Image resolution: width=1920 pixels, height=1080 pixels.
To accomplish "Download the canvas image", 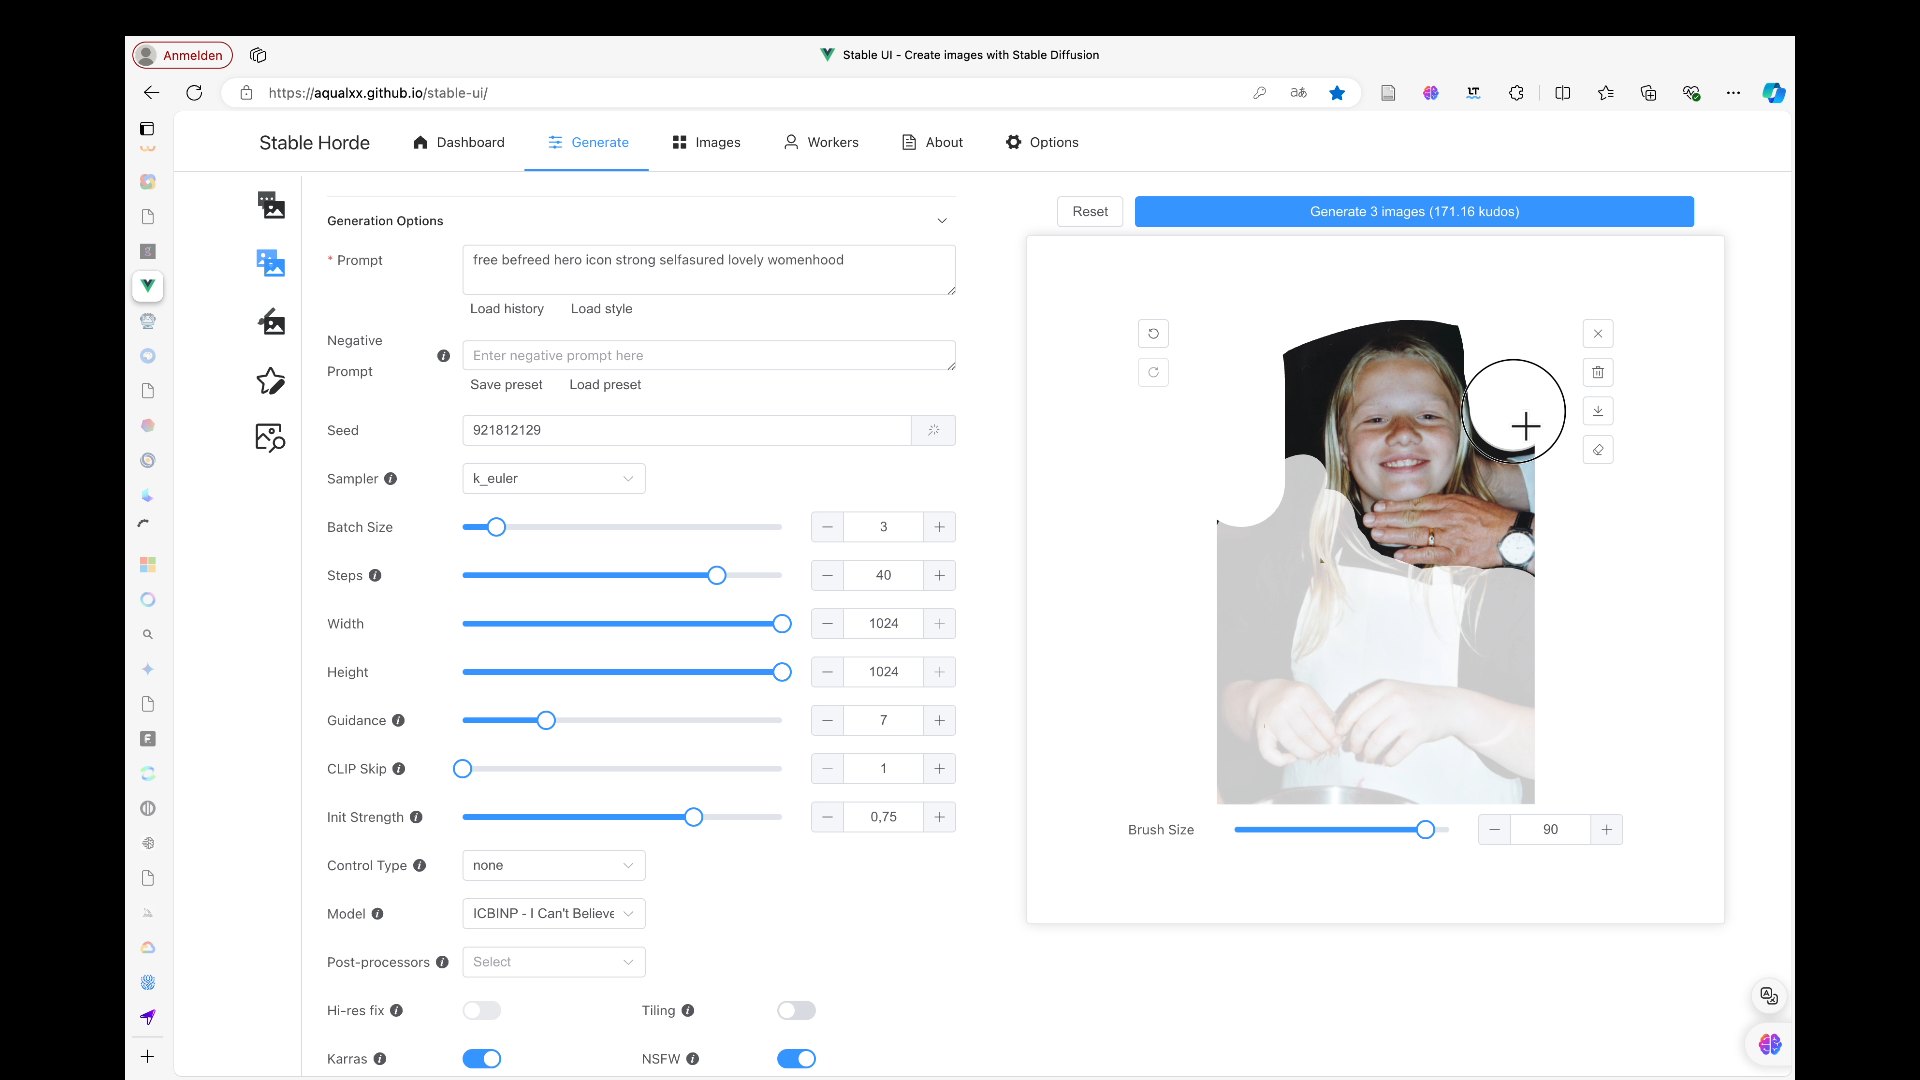I will (1598, 411).
